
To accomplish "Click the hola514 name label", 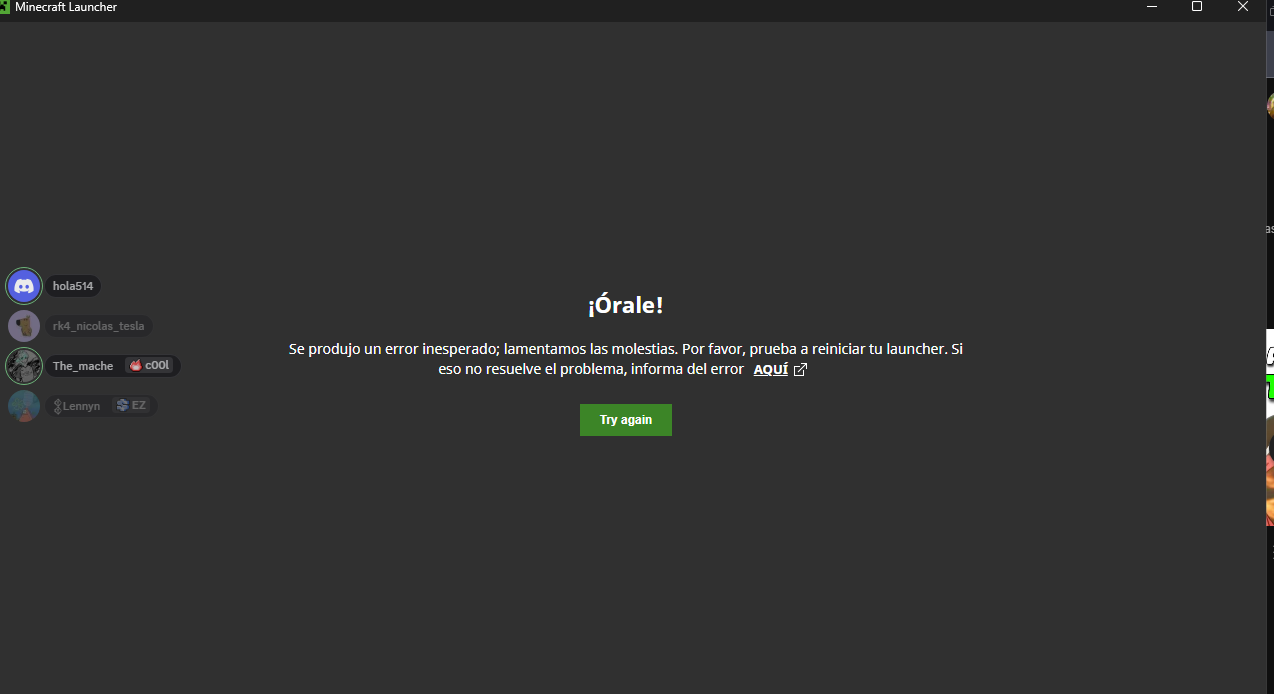I will 73,286.
